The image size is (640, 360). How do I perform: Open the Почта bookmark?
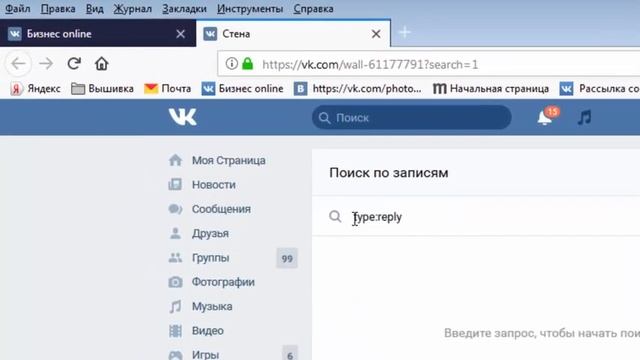pos(168,89)
